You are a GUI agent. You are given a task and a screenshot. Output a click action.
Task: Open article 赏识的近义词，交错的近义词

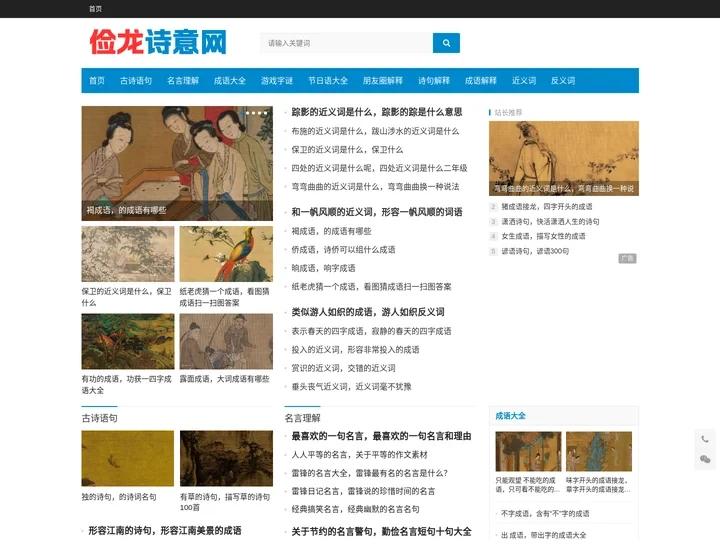343,368
